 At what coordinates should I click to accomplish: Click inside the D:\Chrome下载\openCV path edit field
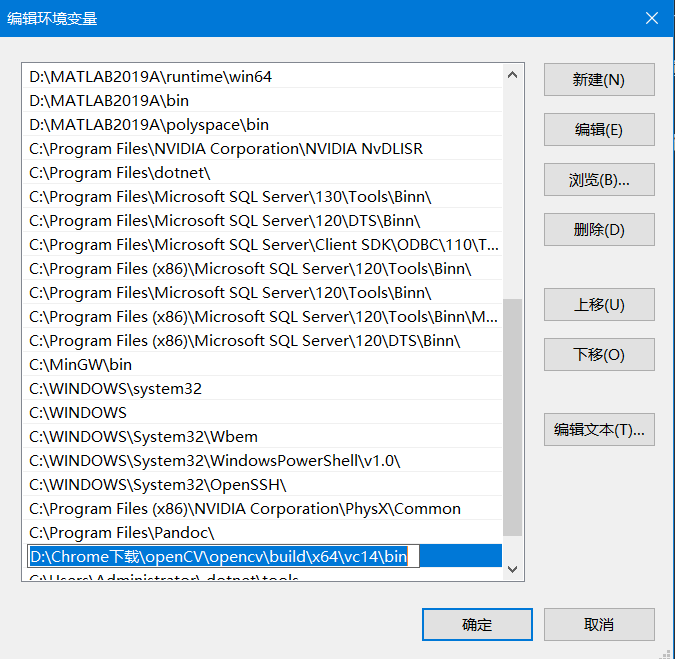click(223, 556)
